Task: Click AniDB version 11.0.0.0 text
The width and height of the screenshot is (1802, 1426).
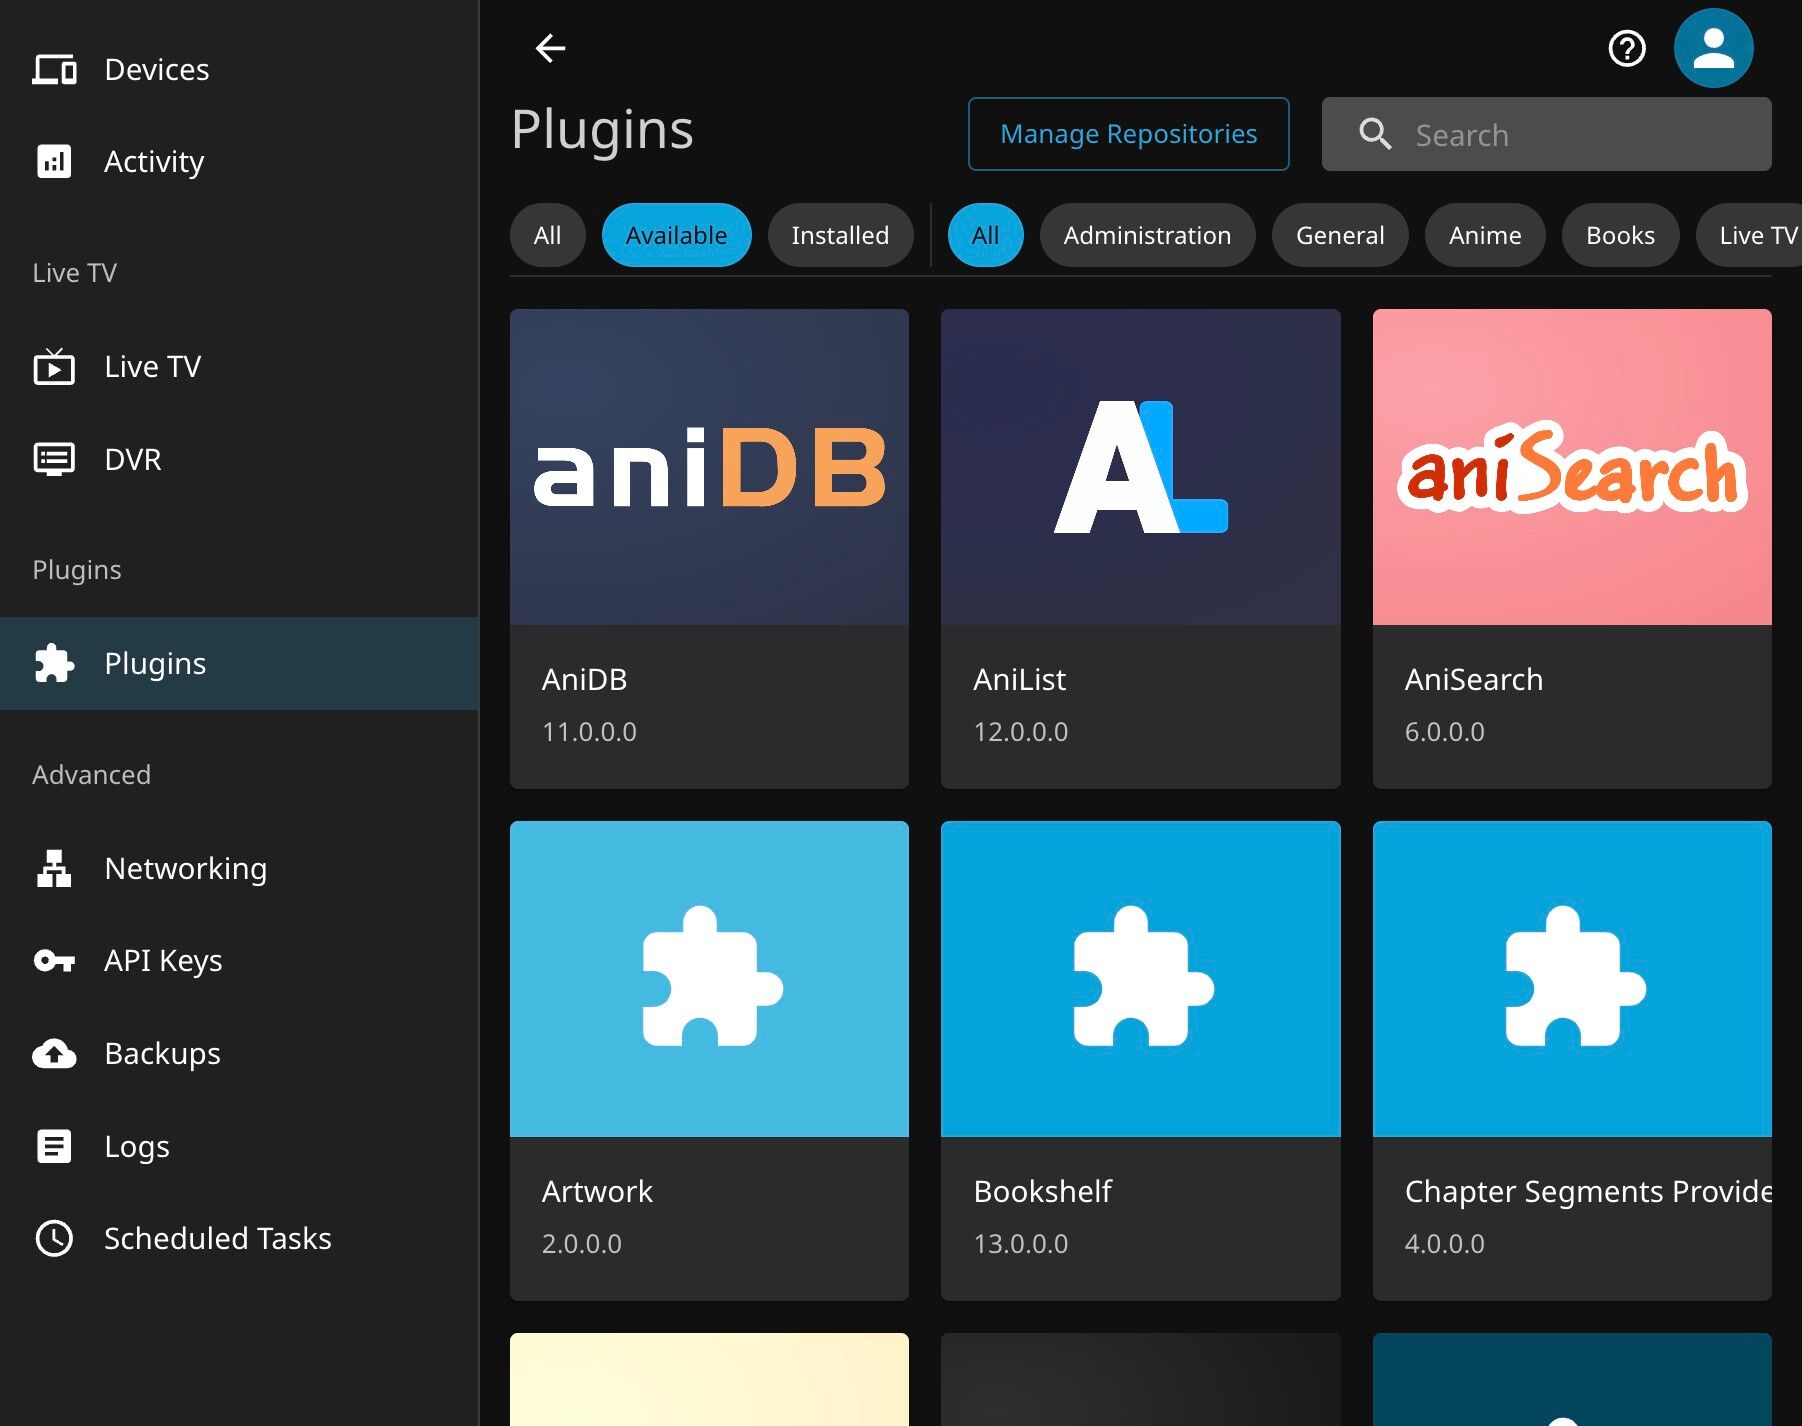Action: pos(589,732)
